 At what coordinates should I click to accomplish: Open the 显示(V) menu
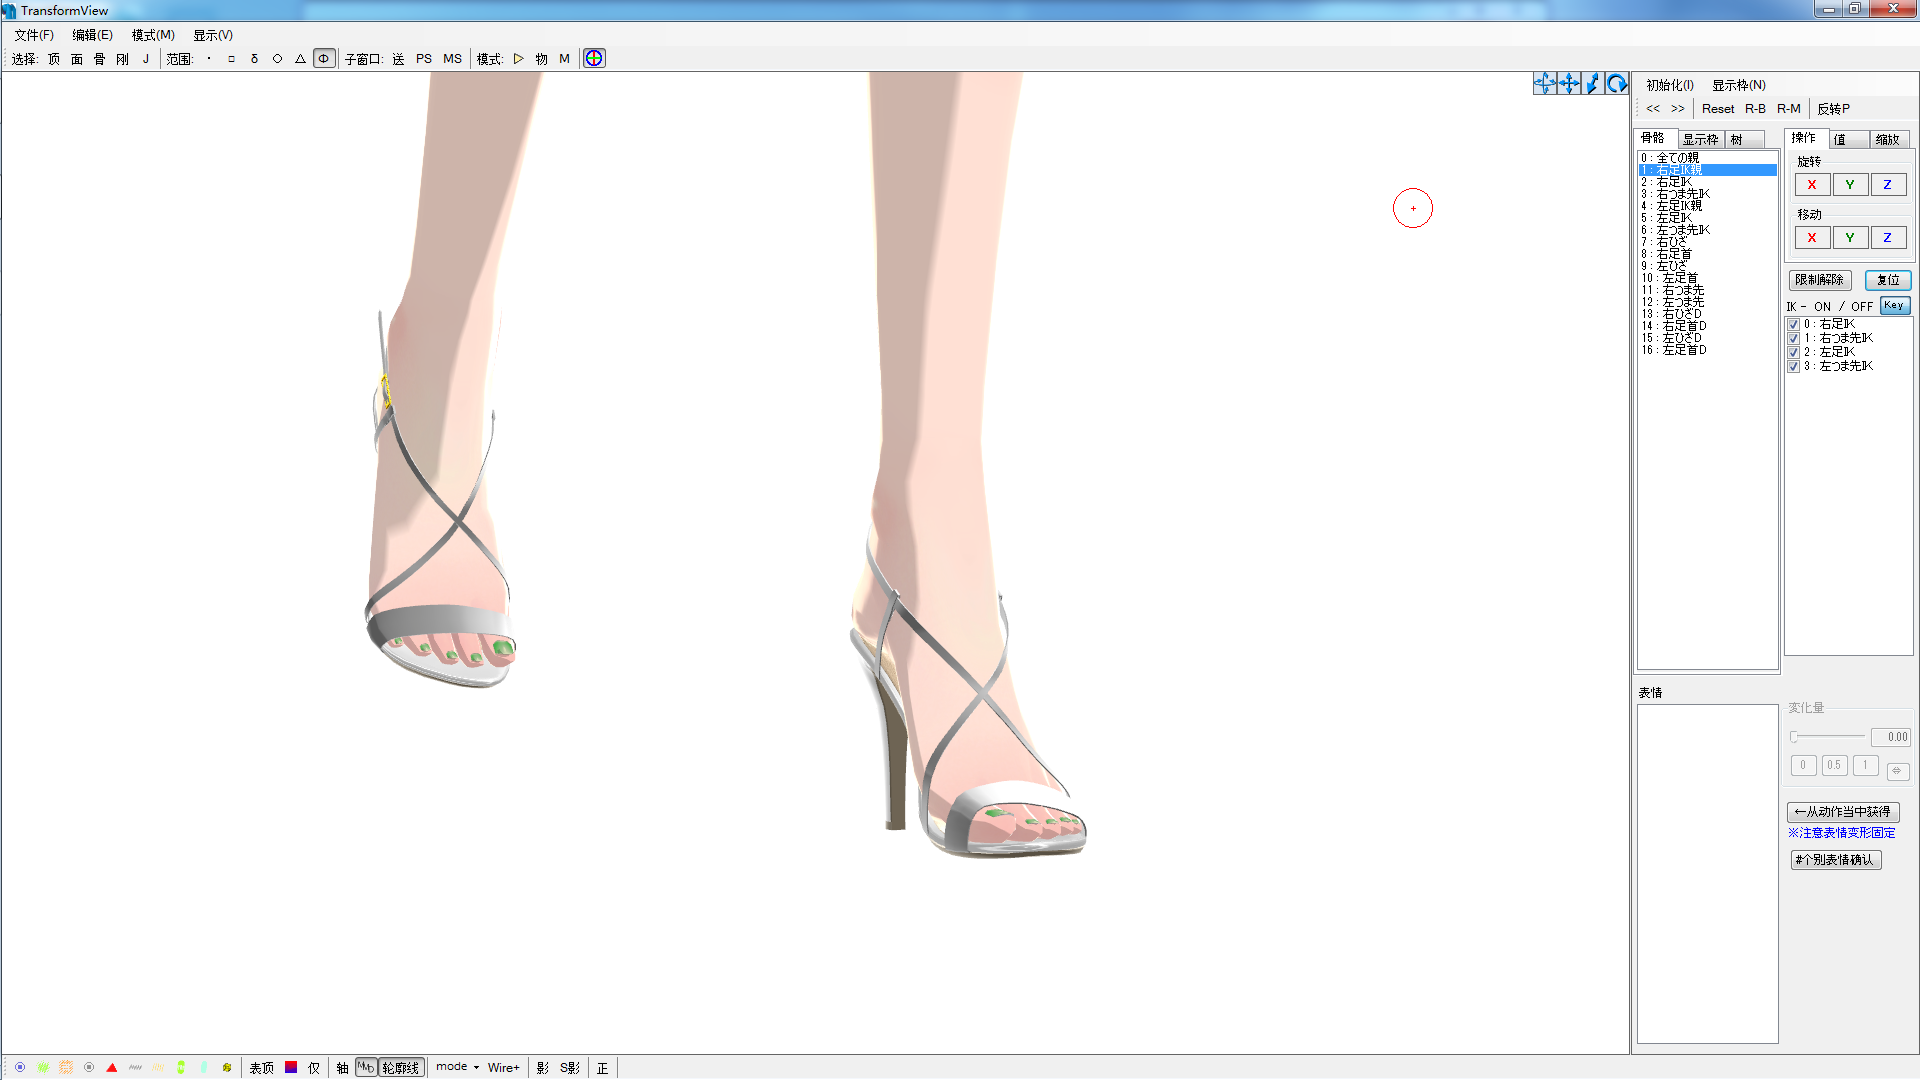213,35
